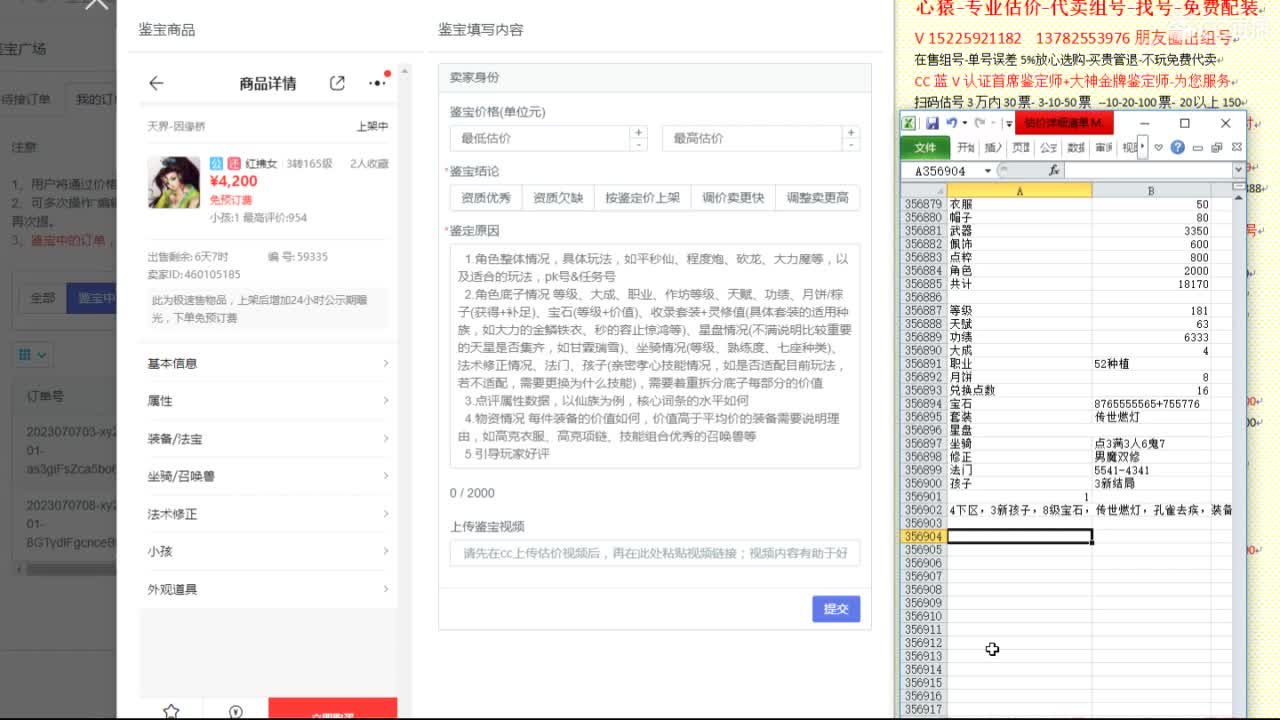1280x720 pixels.
Task: Open Excel Help via the question mark icon
Action: coord(1179,145)
